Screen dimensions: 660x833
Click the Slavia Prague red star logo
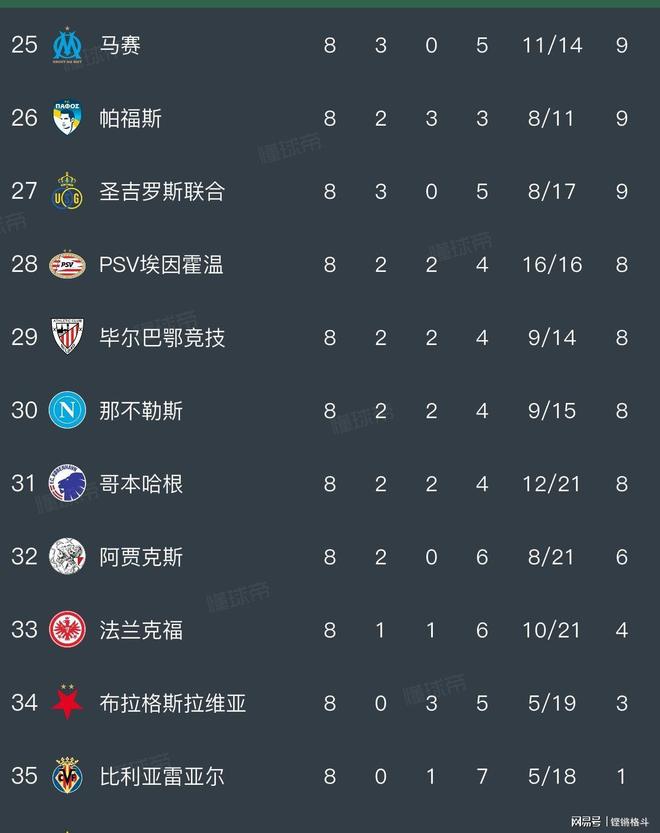click(x=67, y=703)
